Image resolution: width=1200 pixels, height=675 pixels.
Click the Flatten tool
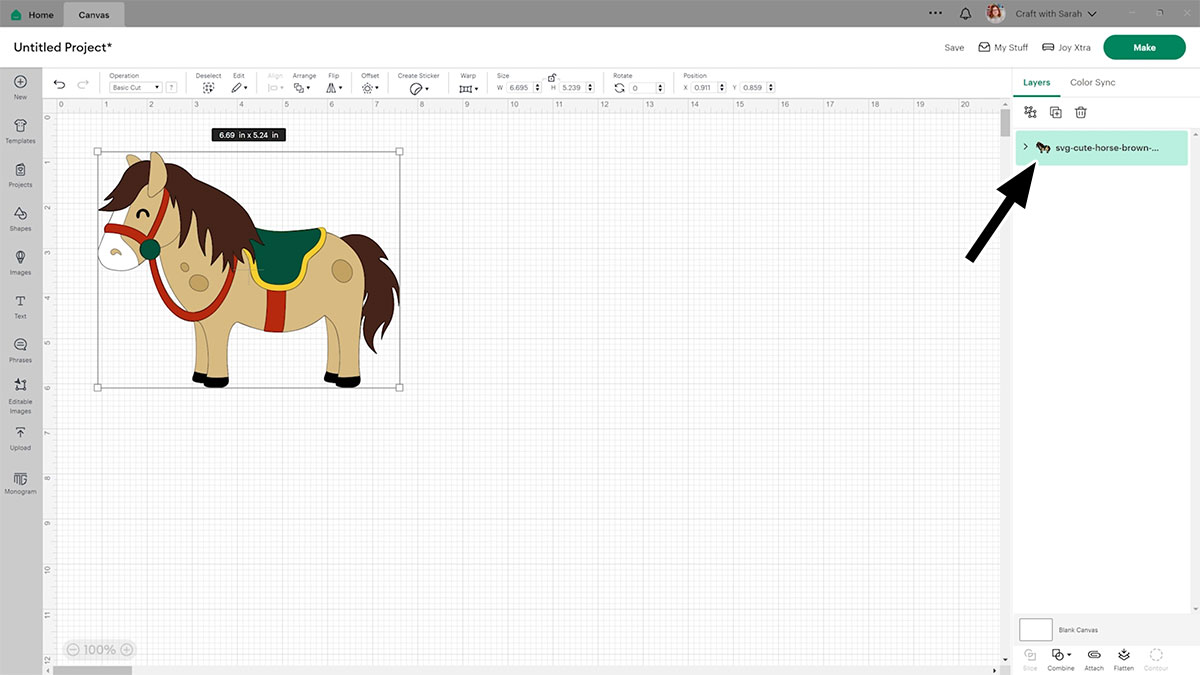(x=1123, y=659)
